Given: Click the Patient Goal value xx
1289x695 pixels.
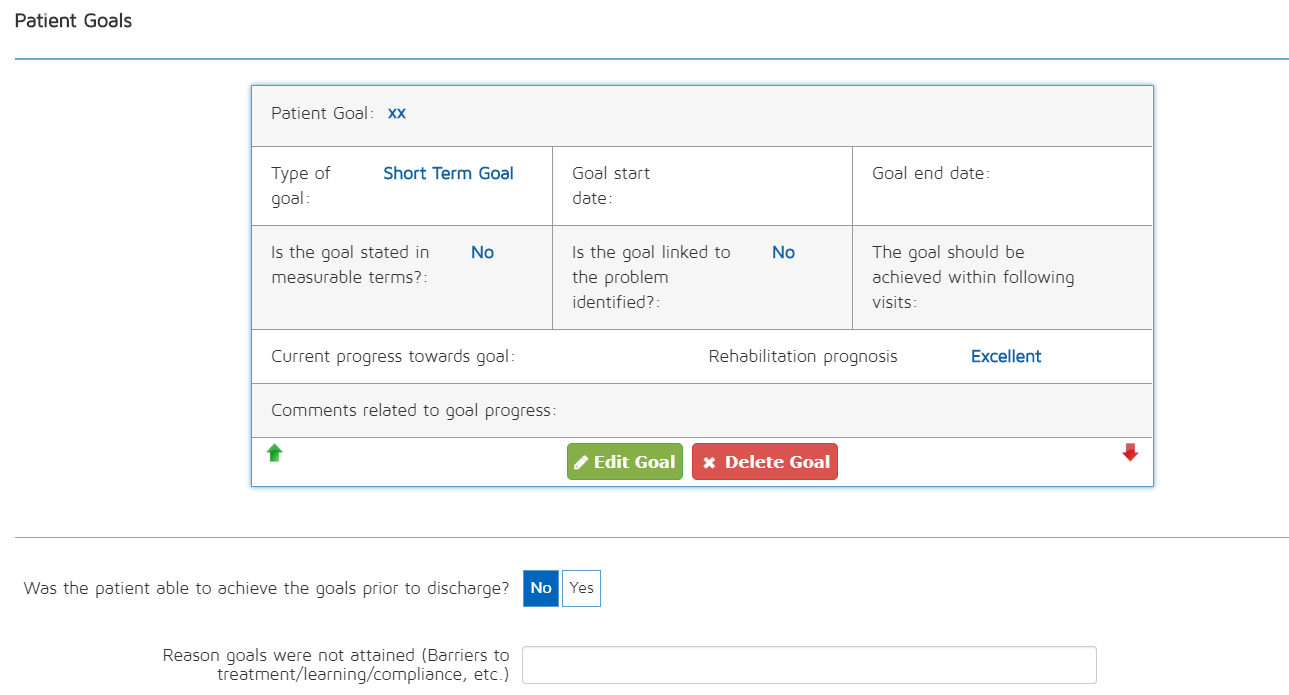Looking at the screenshot, I should point(397,113).
